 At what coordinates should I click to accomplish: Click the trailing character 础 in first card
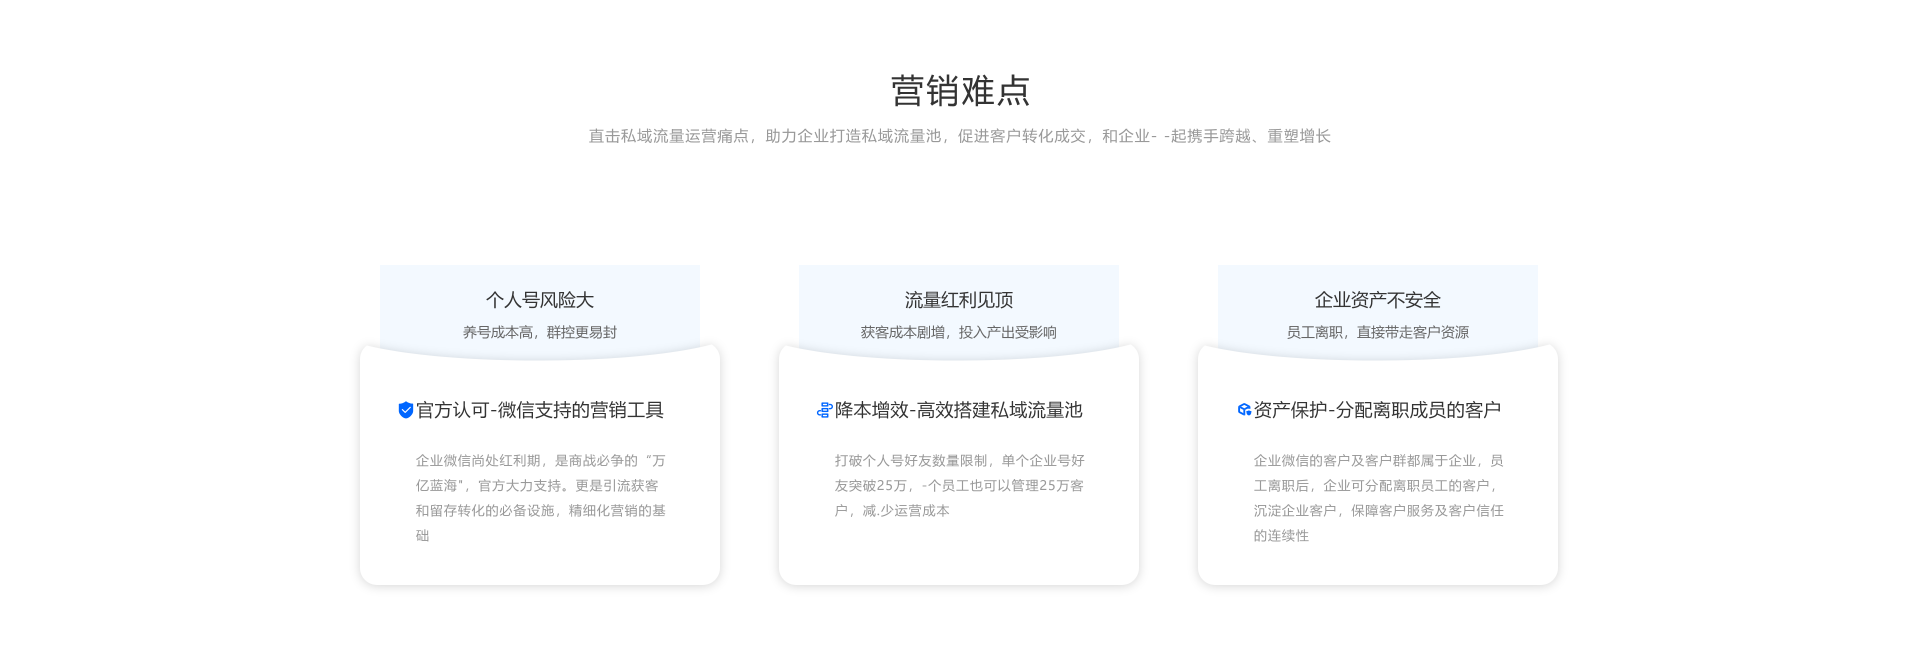pyautogui.click(x=423, y=536)
